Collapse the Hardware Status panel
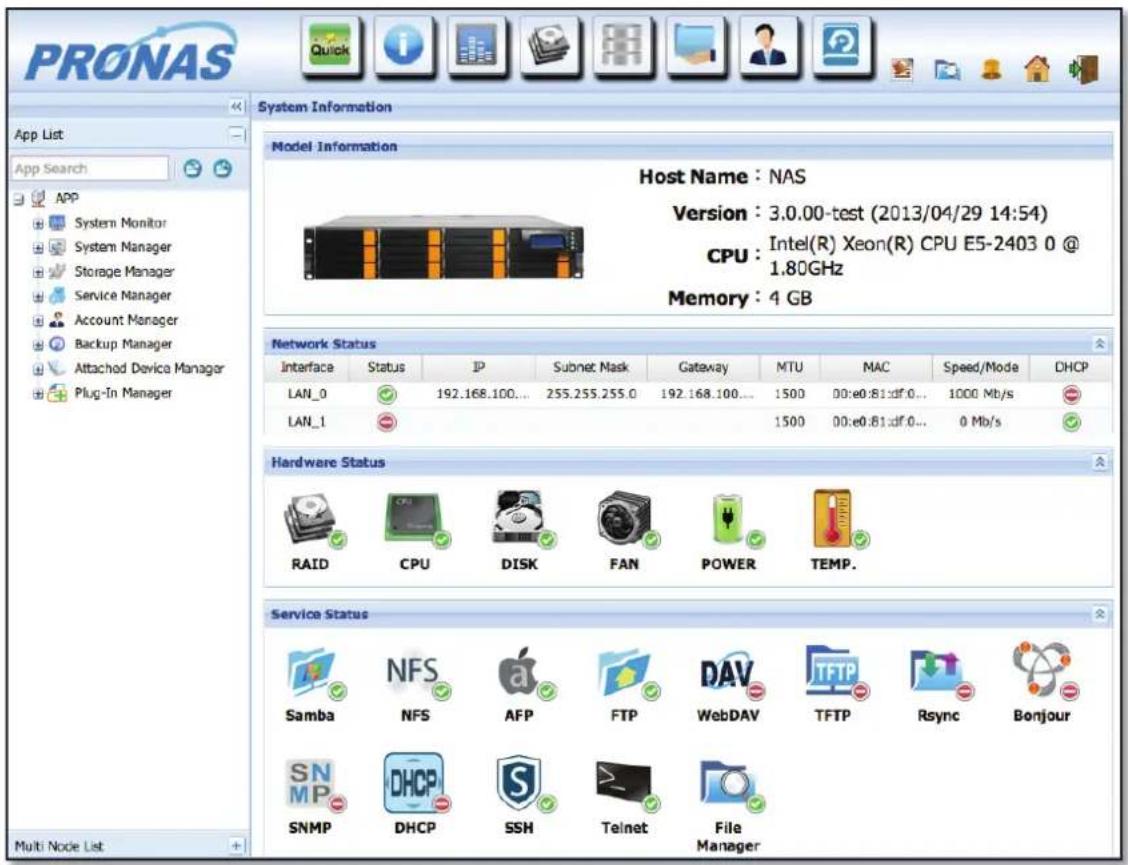The image size is (1128, 865). pos(1099,462)
